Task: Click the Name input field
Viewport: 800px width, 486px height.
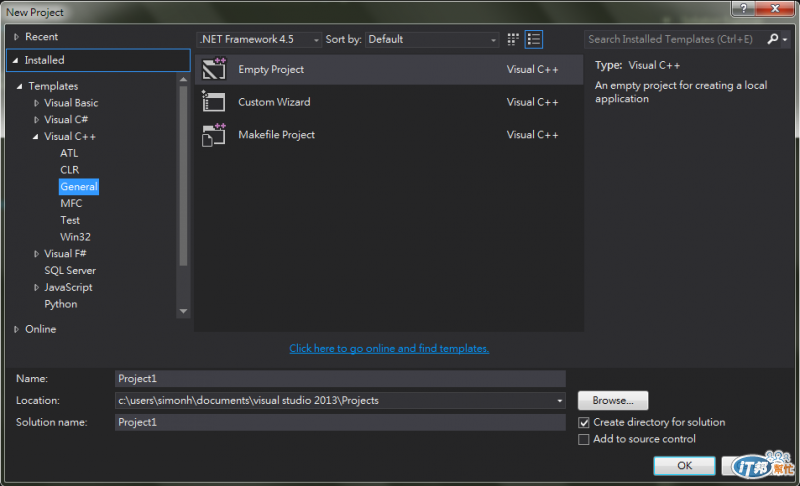Action: pos(340,379)
